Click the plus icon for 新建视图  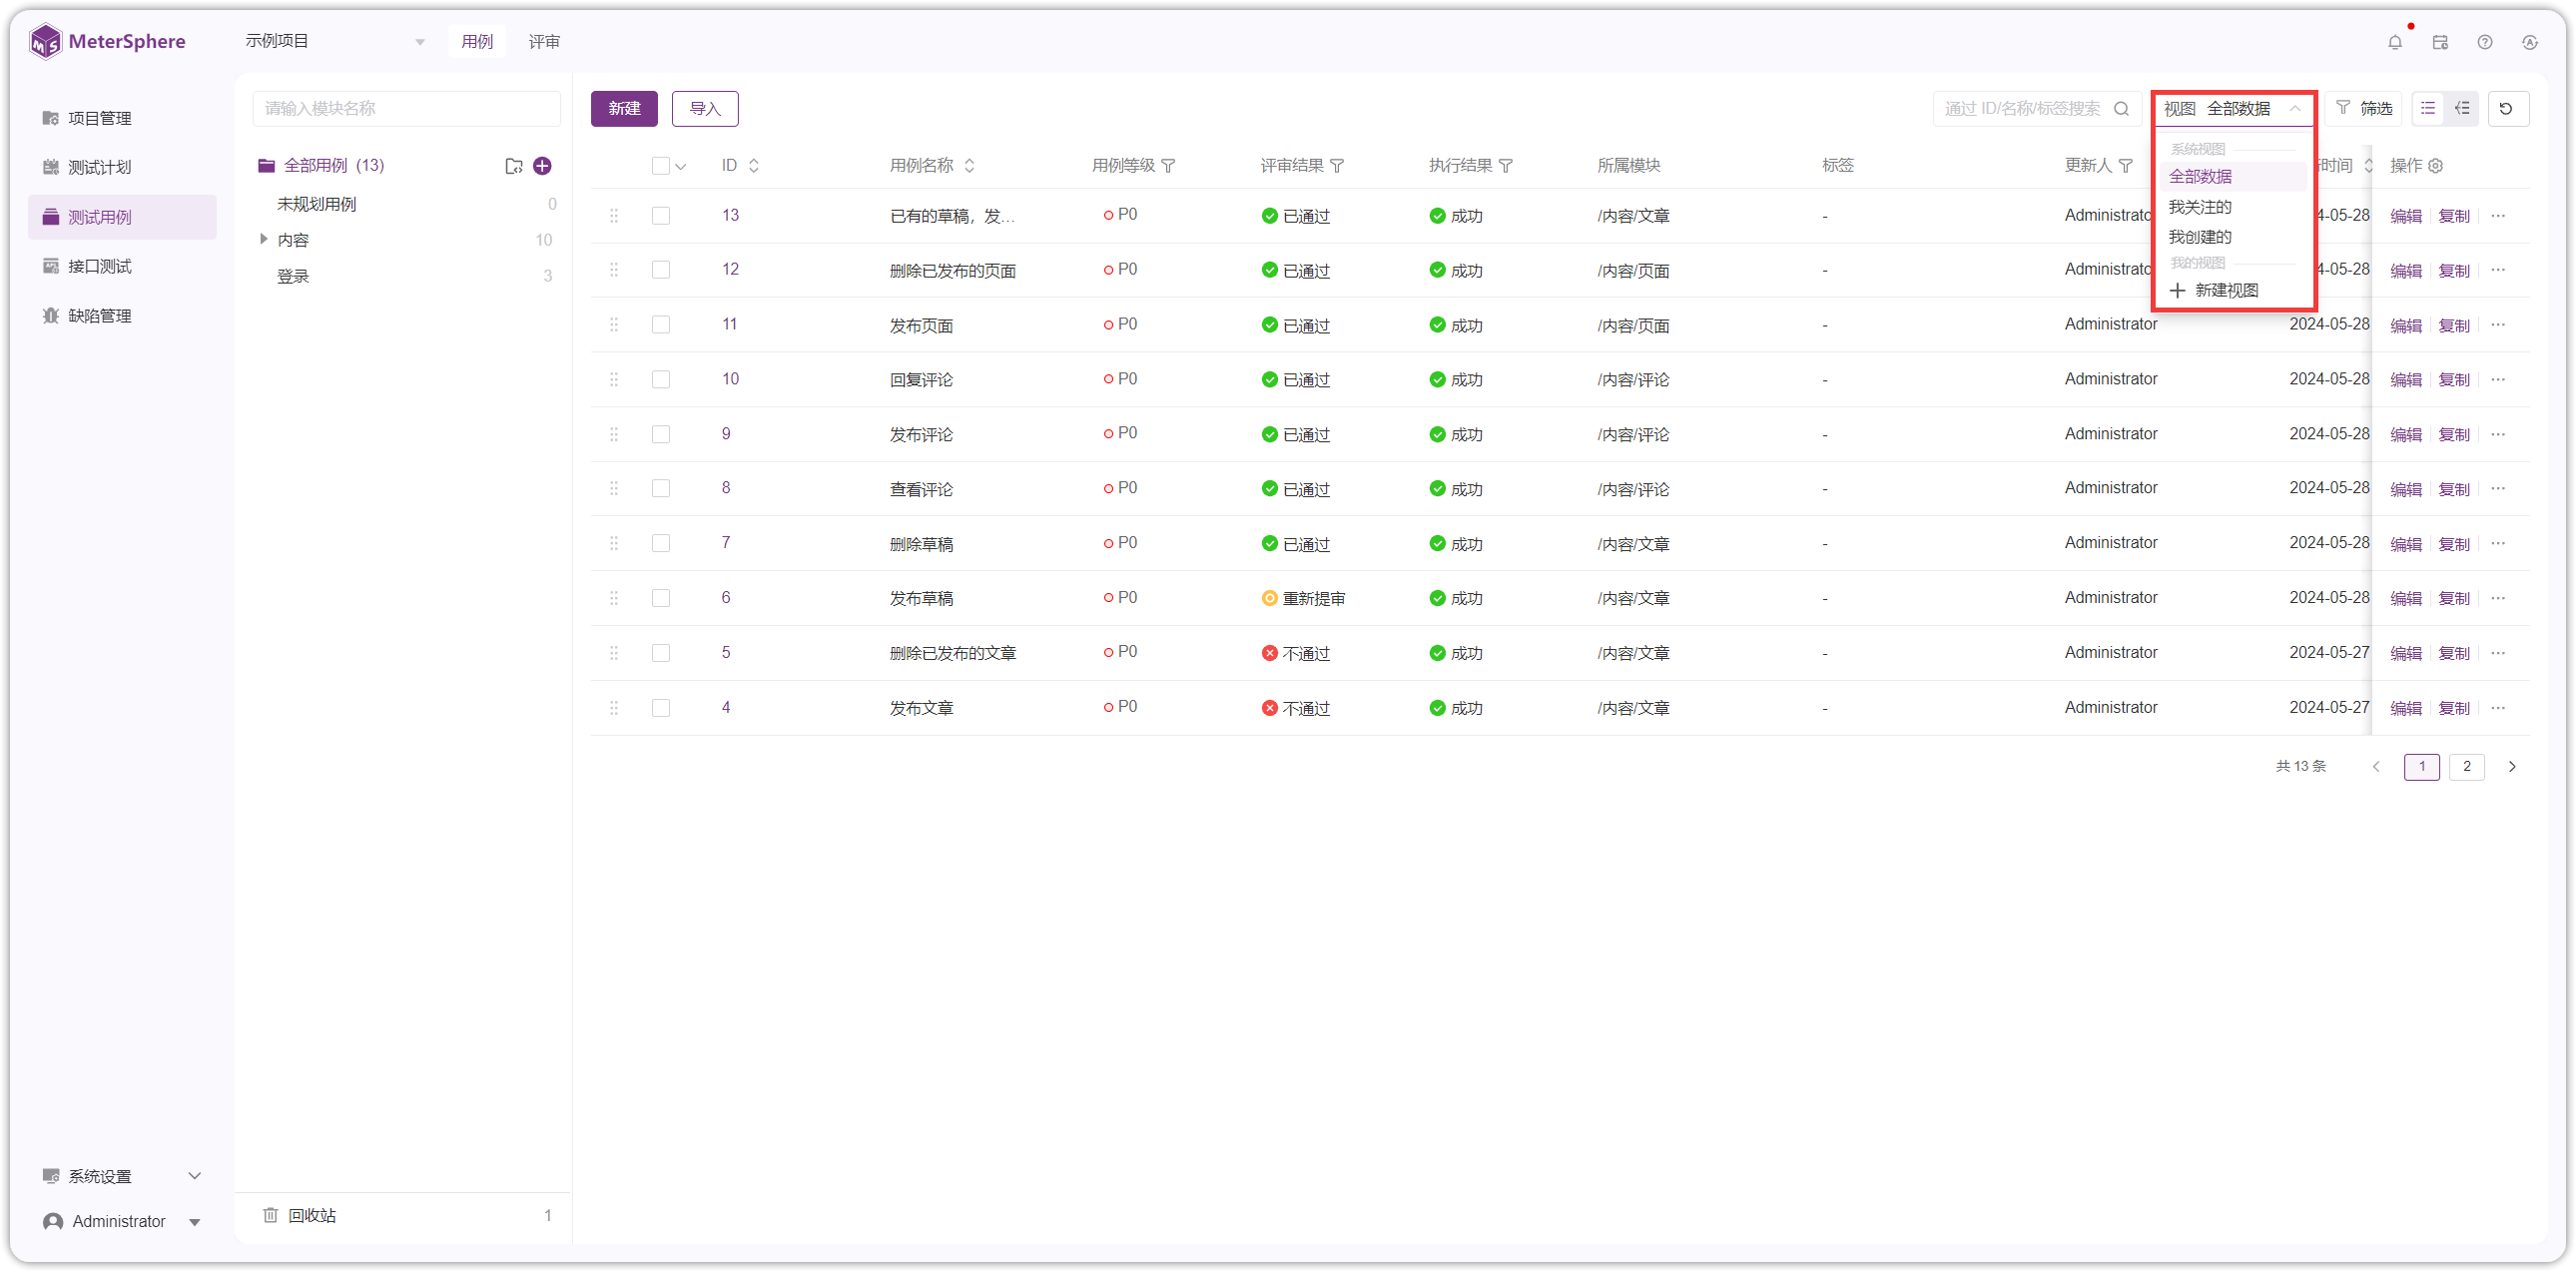[2177, 291]
